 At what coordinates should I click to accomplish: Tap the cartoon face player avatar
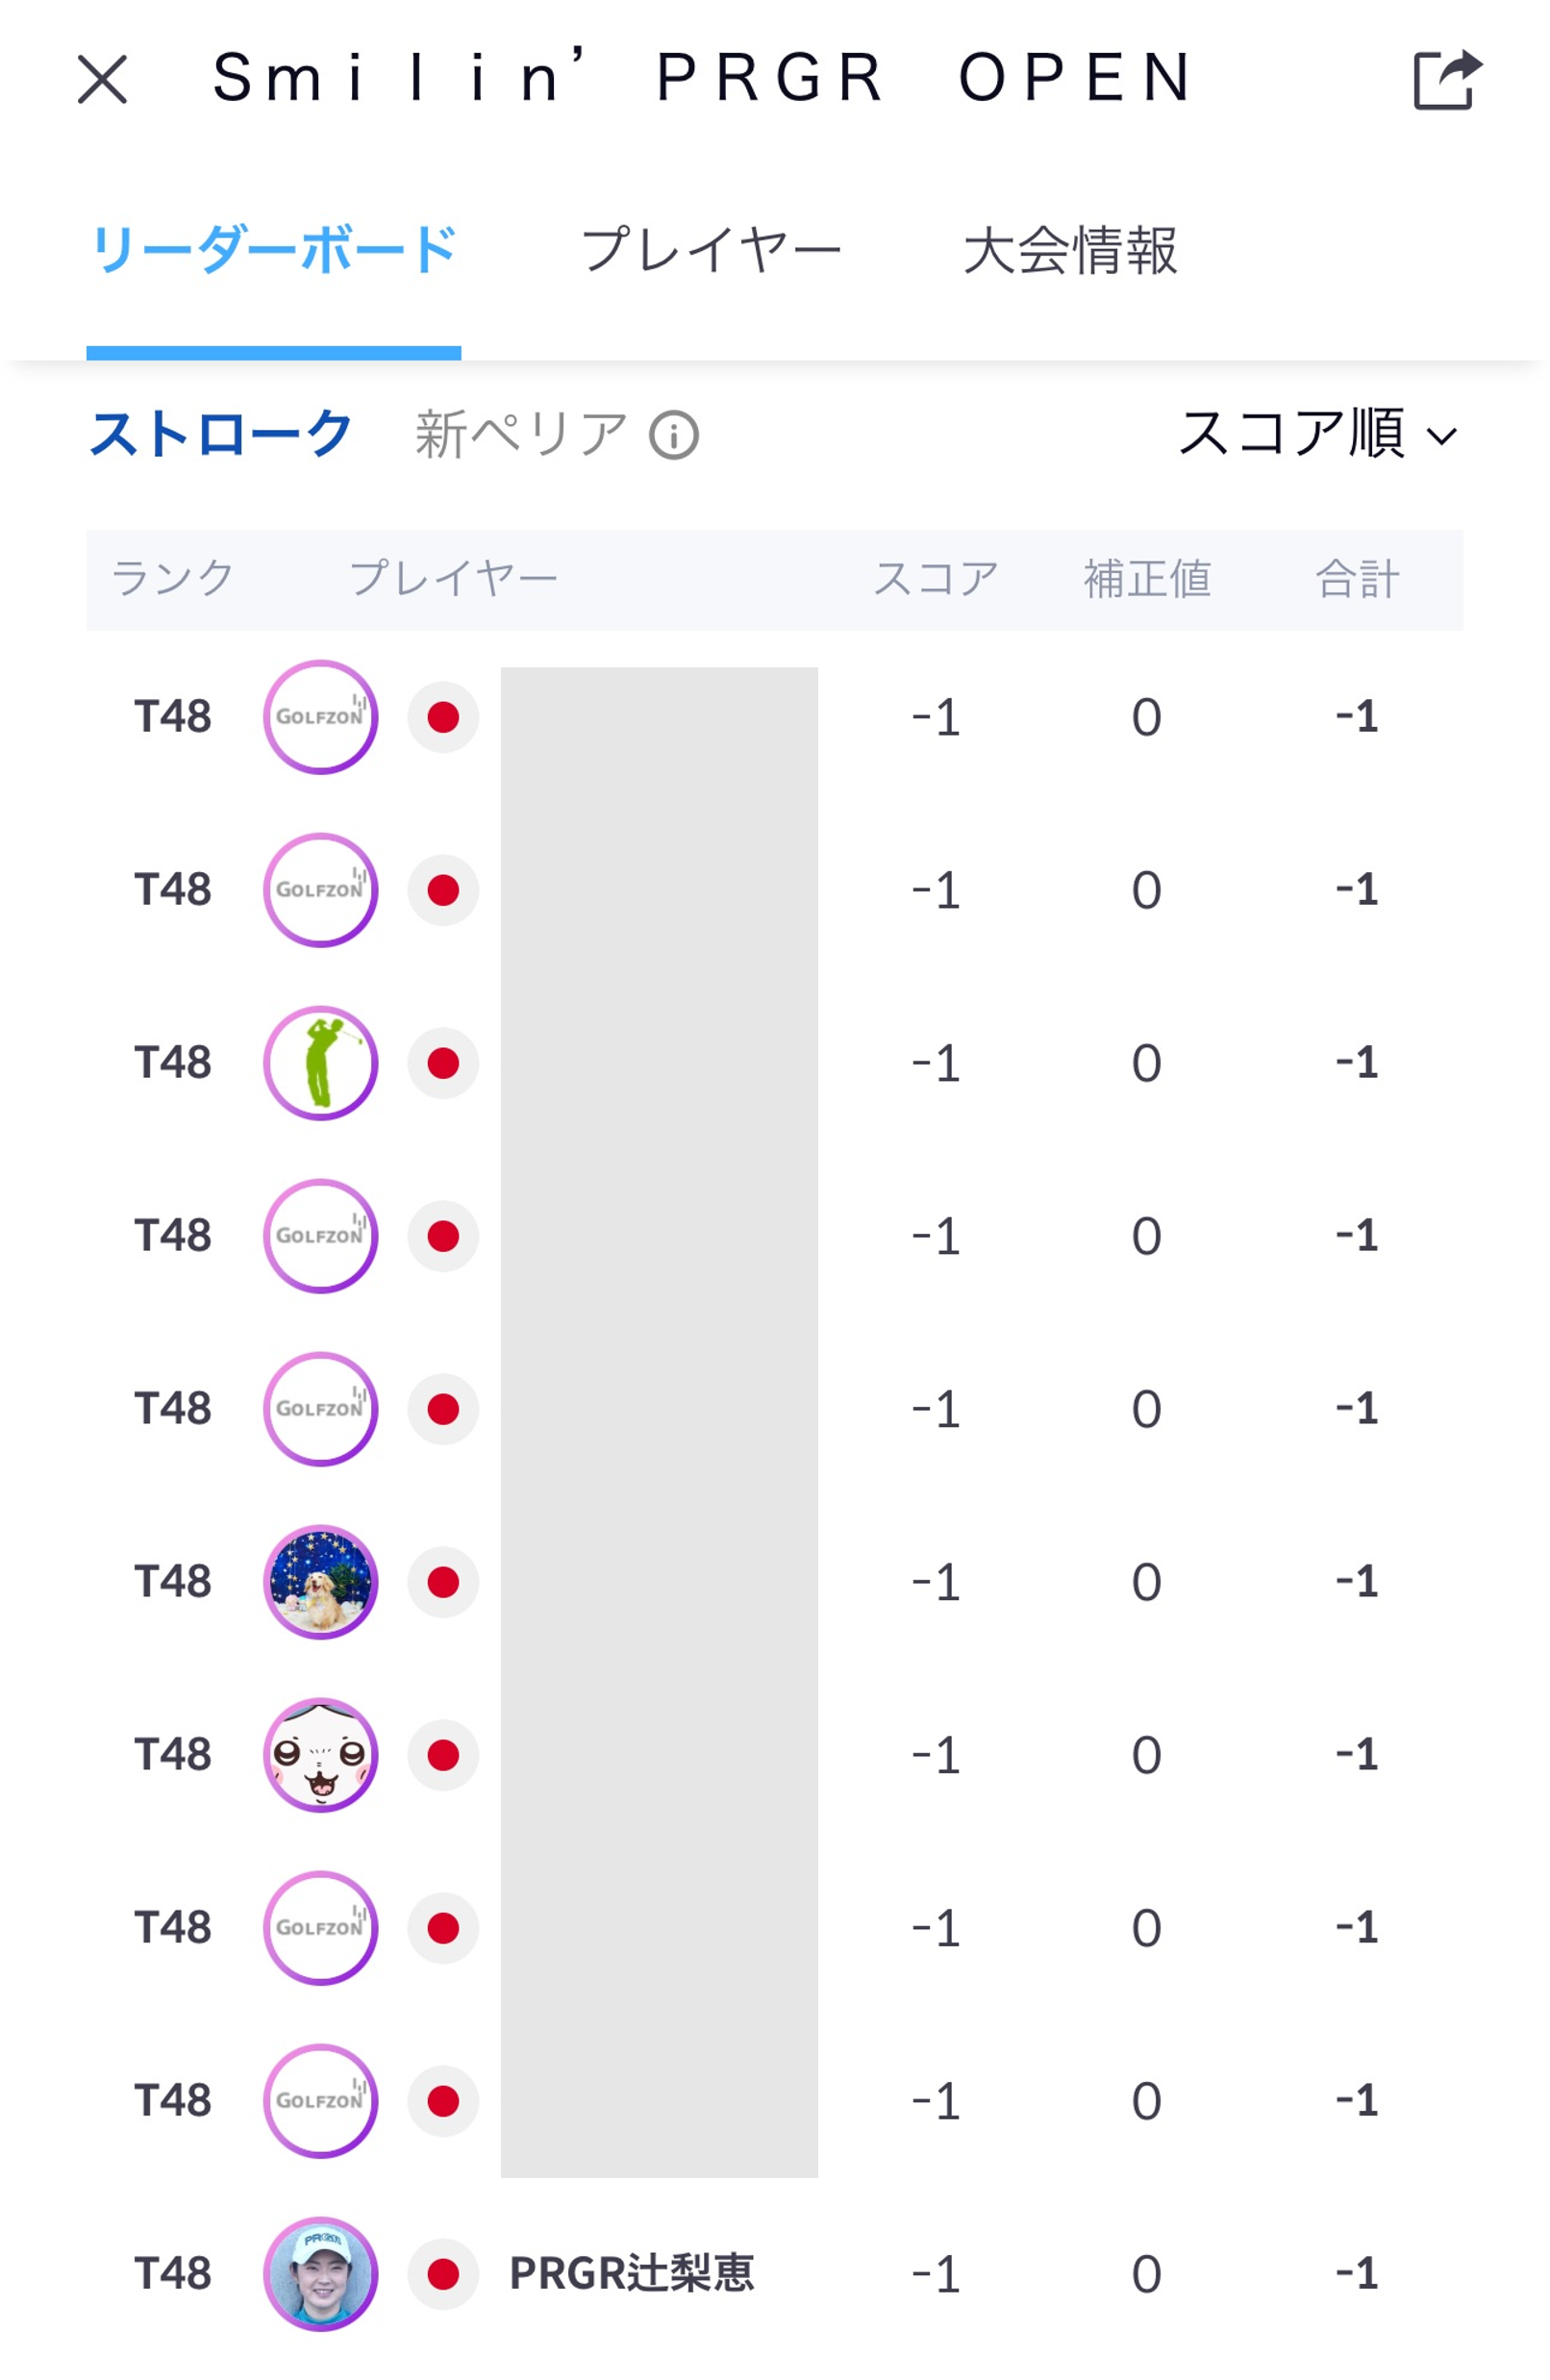[320, 1755]
